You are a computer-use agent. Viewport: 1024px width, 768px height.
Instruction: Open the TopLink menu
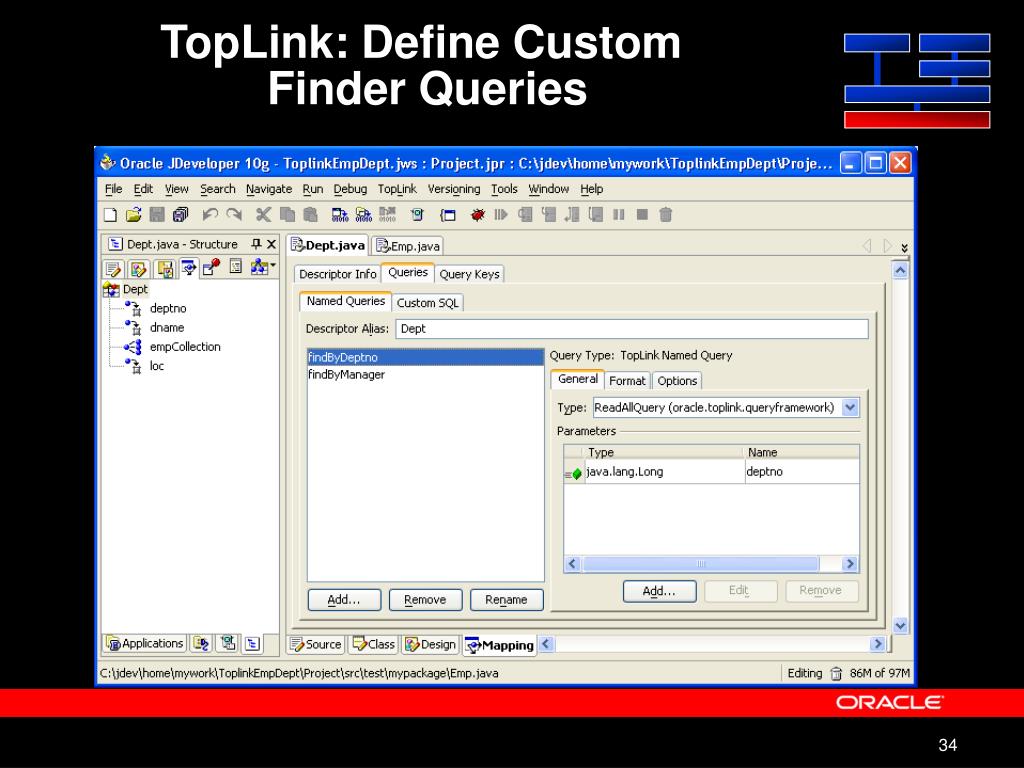pyautogui.click(x=397, y=189)
